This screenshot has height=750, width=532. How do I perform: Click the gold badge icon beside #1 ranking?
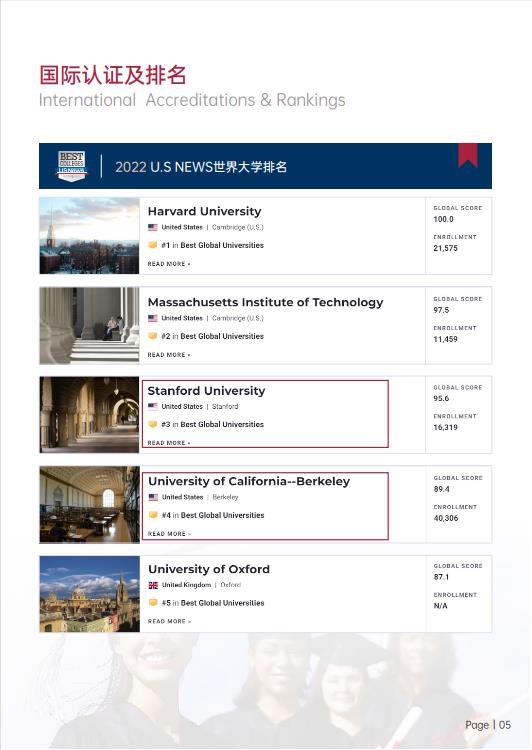point(153,245)
